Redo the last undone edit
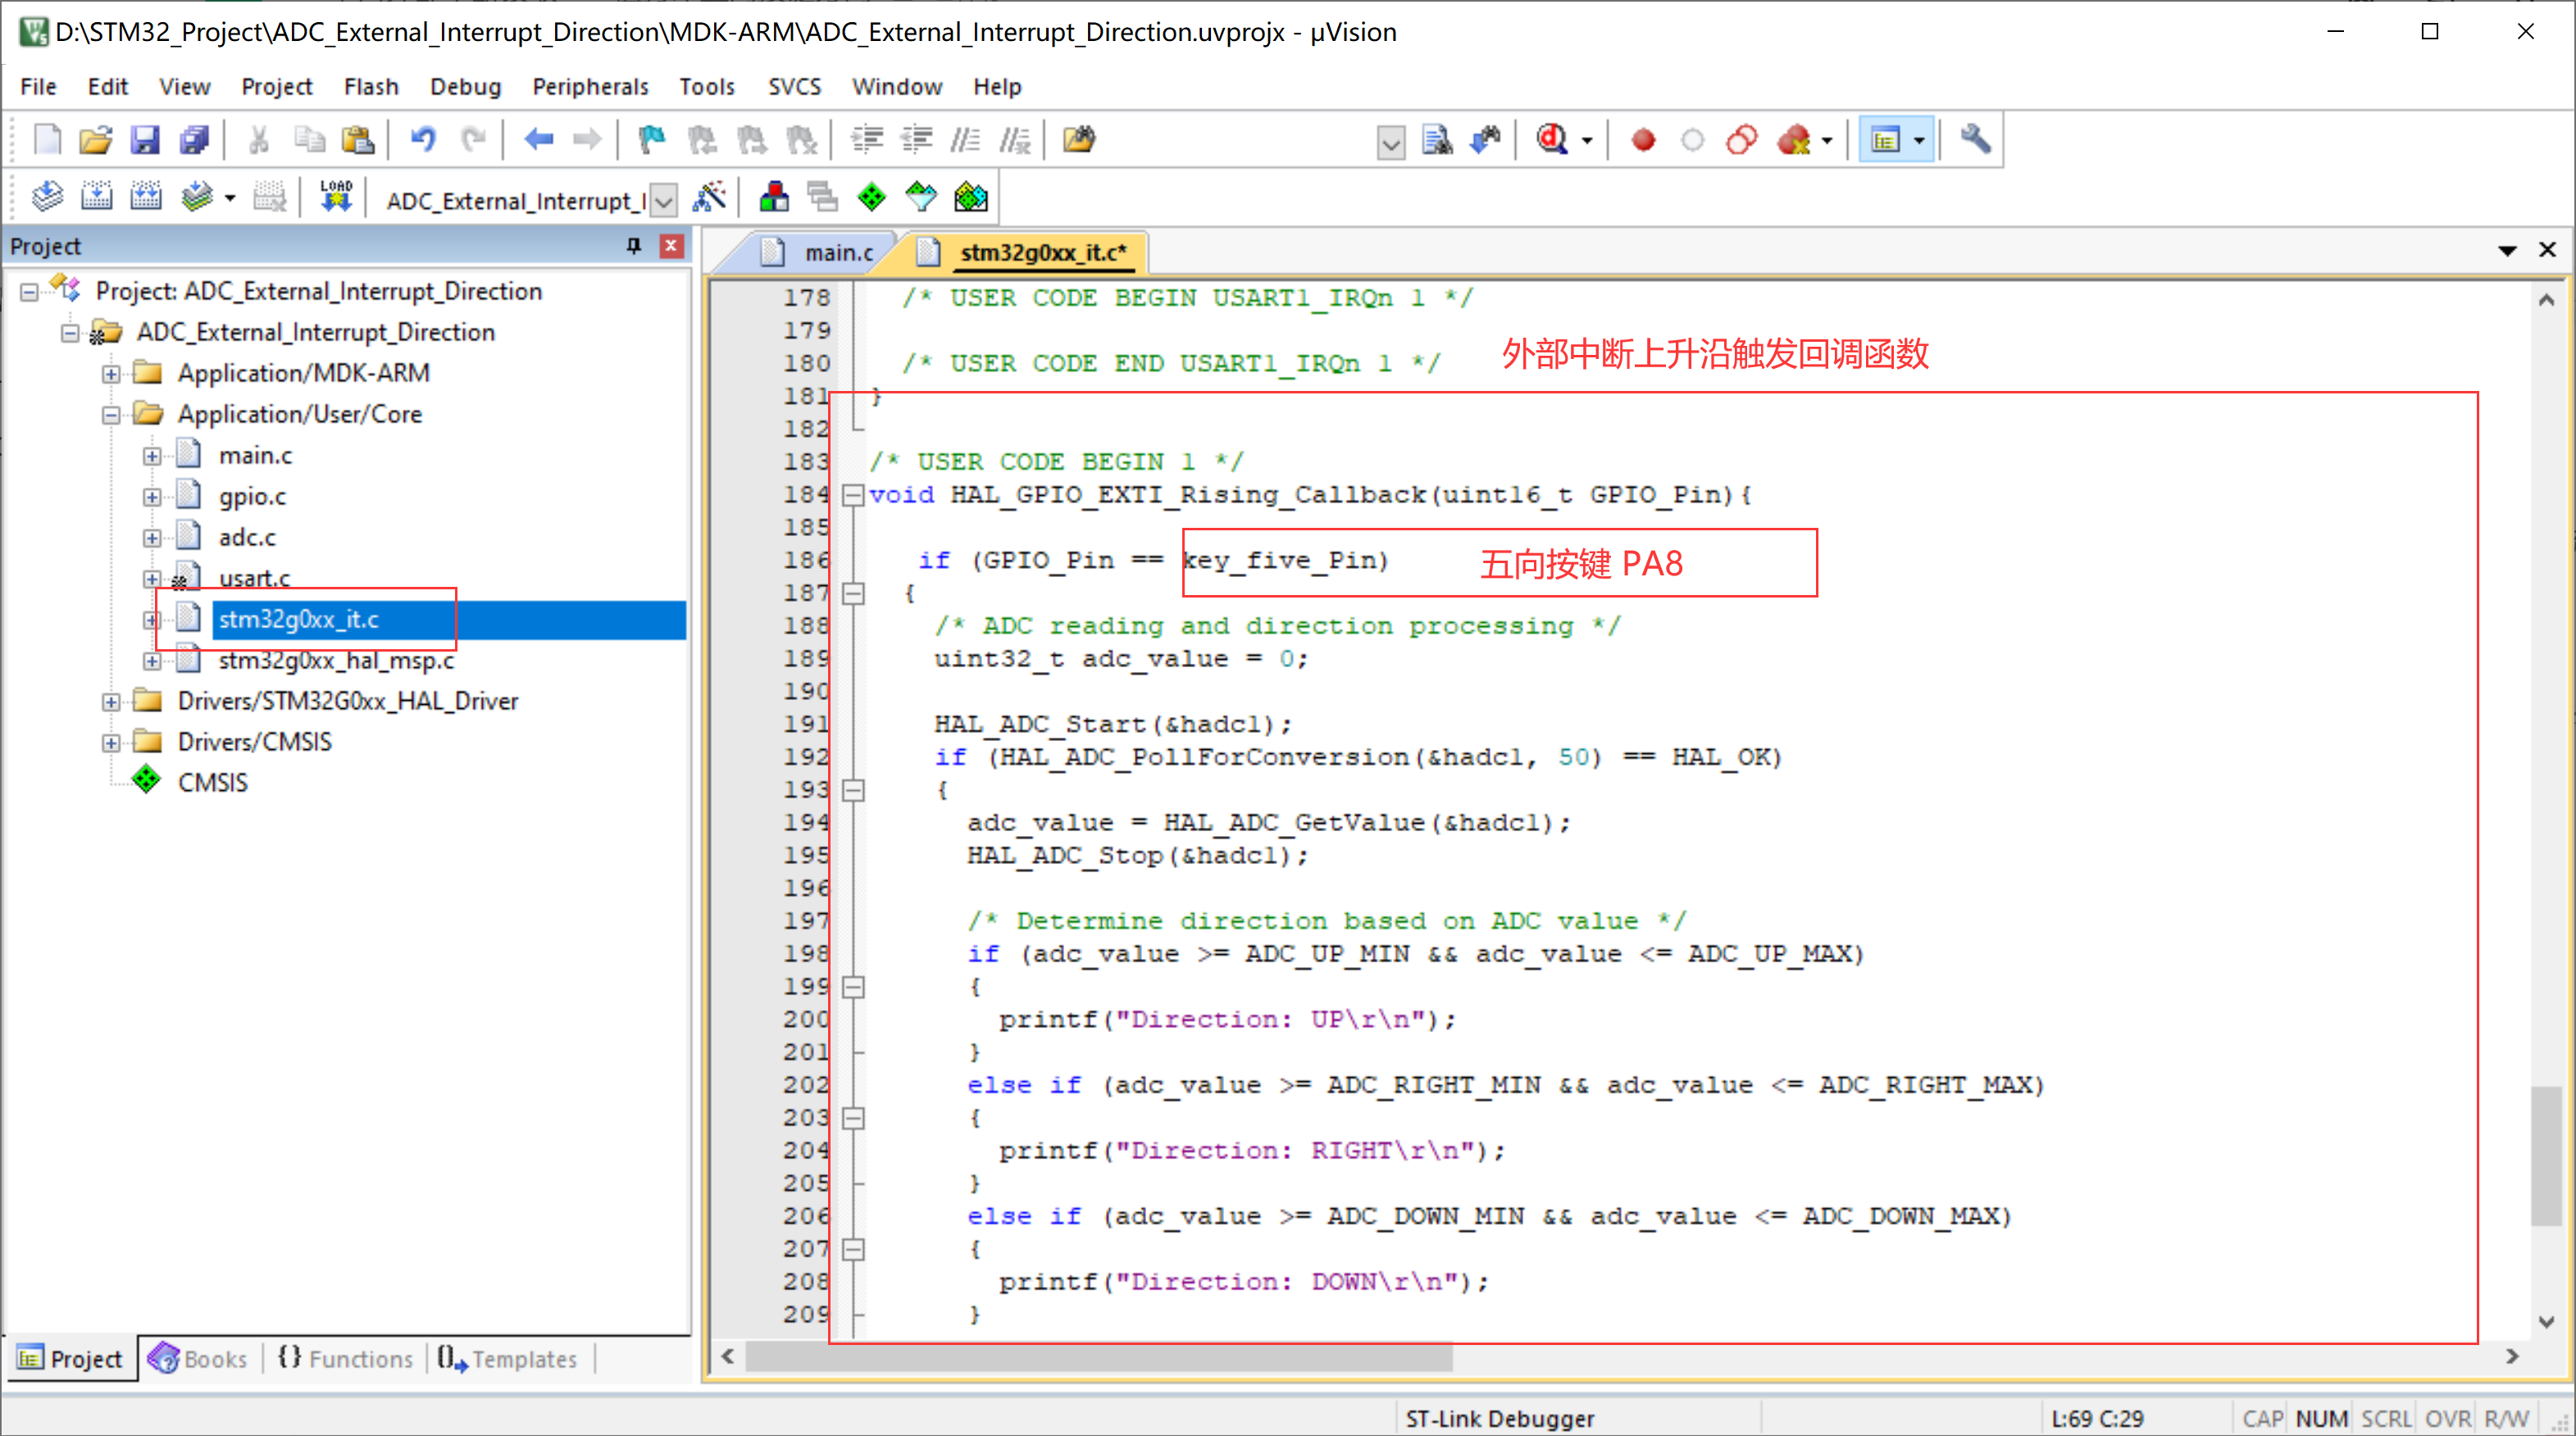The height and width of the screenshot is (1436, 2576). pyautogui.click(x=473, y=140)
